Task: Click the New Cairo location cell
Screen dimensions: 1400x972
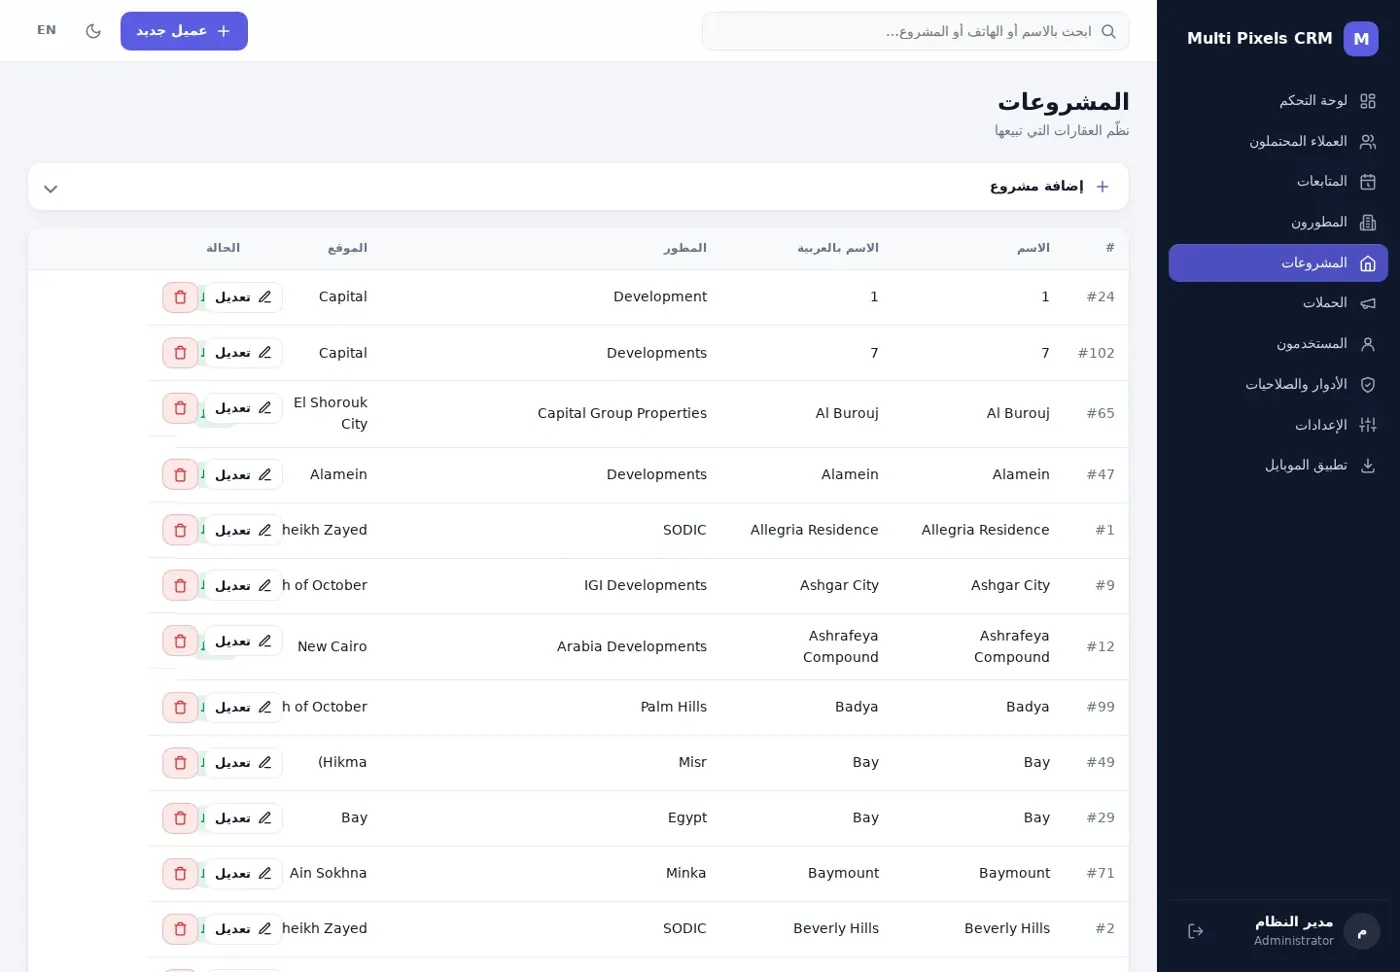Action: (x=332, y=647)
